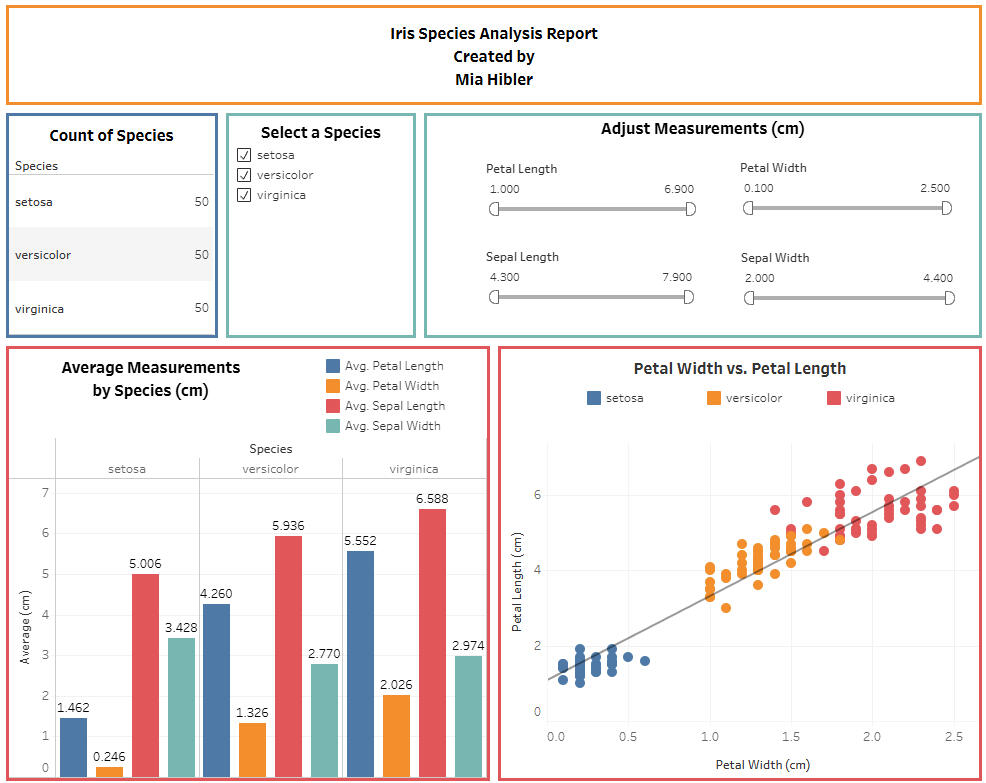
Task: Highlight the red Avg. Sepal Length legend swatch
Action: [334, 406]
